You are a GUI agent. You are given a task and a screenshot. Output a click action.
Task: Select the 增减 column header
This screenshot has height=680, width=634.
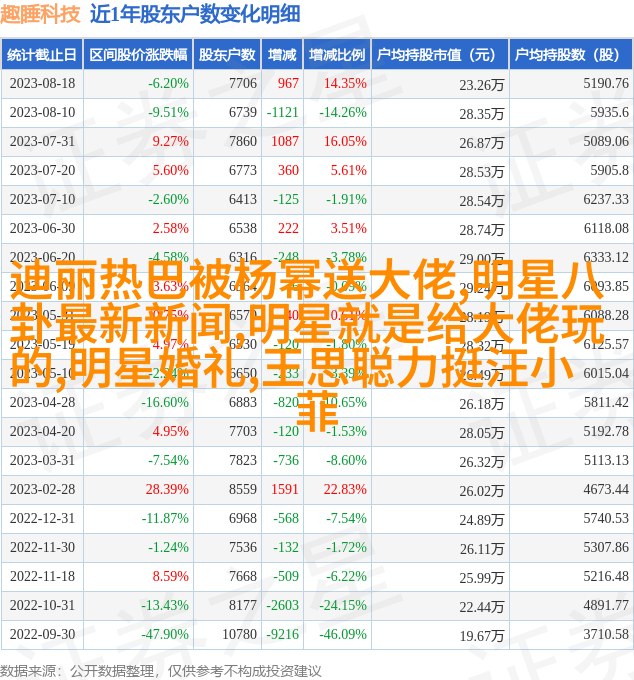[282, 55]
